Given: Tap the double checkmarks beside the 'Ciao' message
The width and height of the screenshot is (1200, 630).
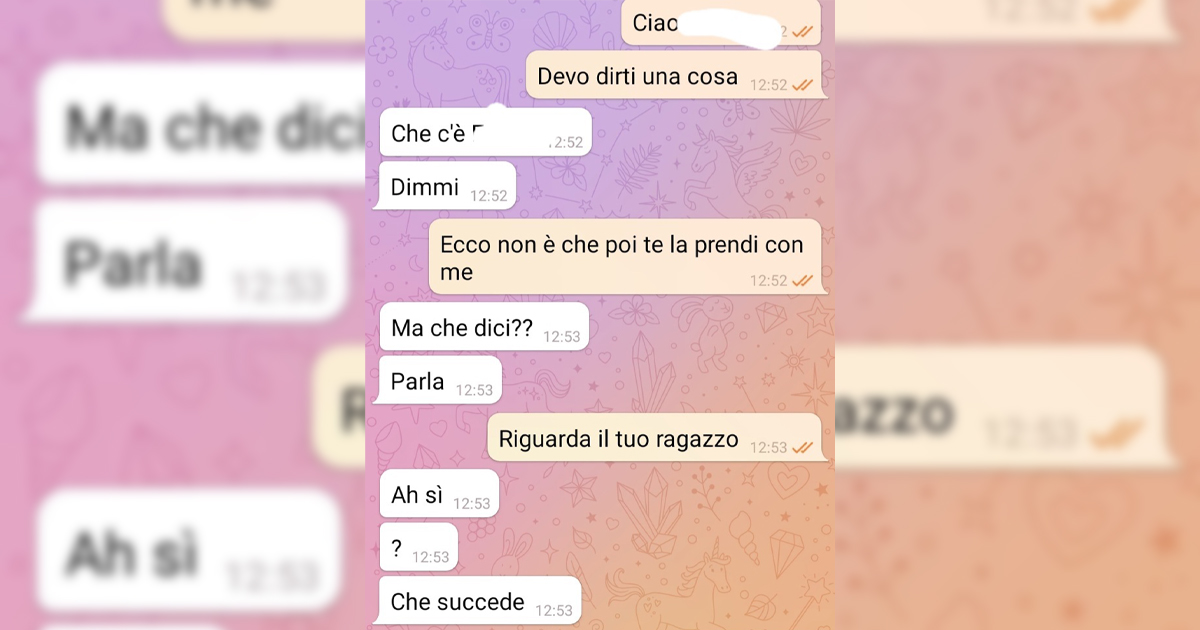Looking at the screenshot, I should (x=803, y=32).
